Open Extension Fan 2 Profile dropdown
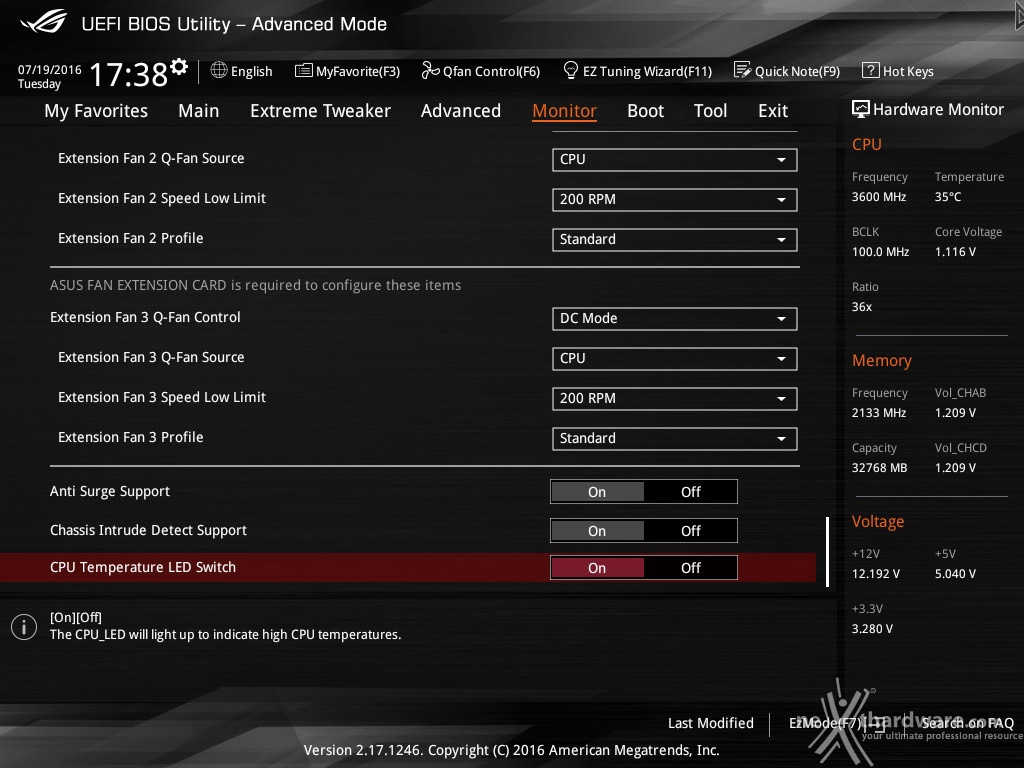1024x768 pixels. (674, 239)
